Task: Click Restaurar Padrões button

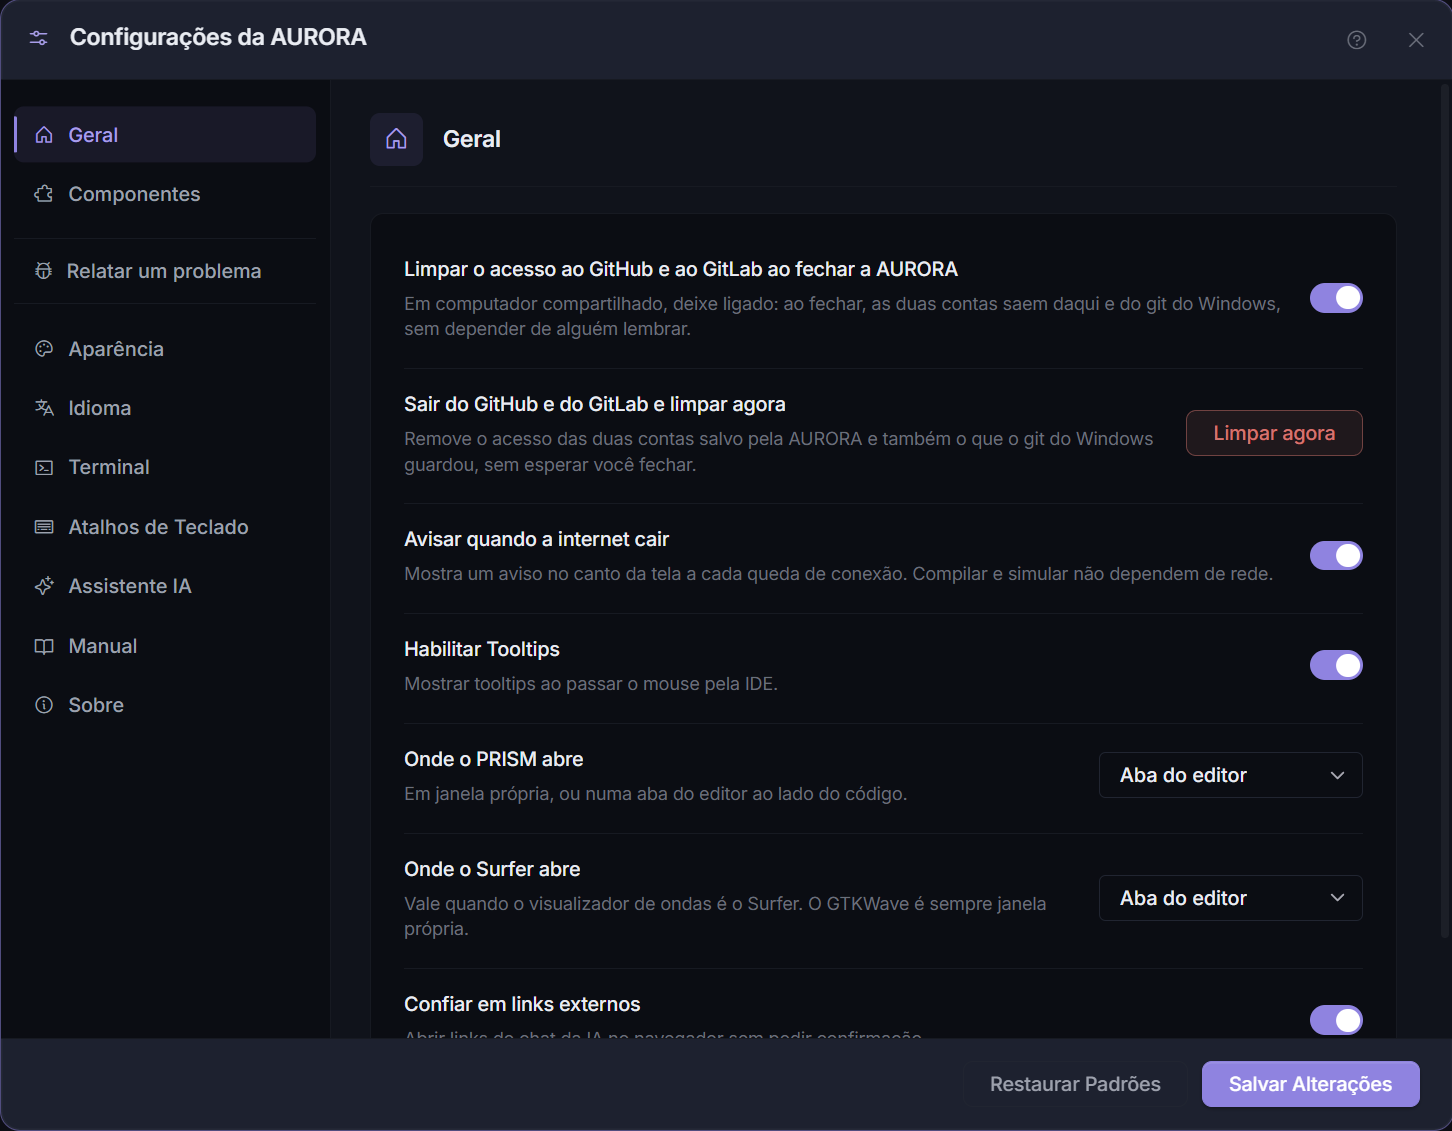Action: point(1075,1084)
